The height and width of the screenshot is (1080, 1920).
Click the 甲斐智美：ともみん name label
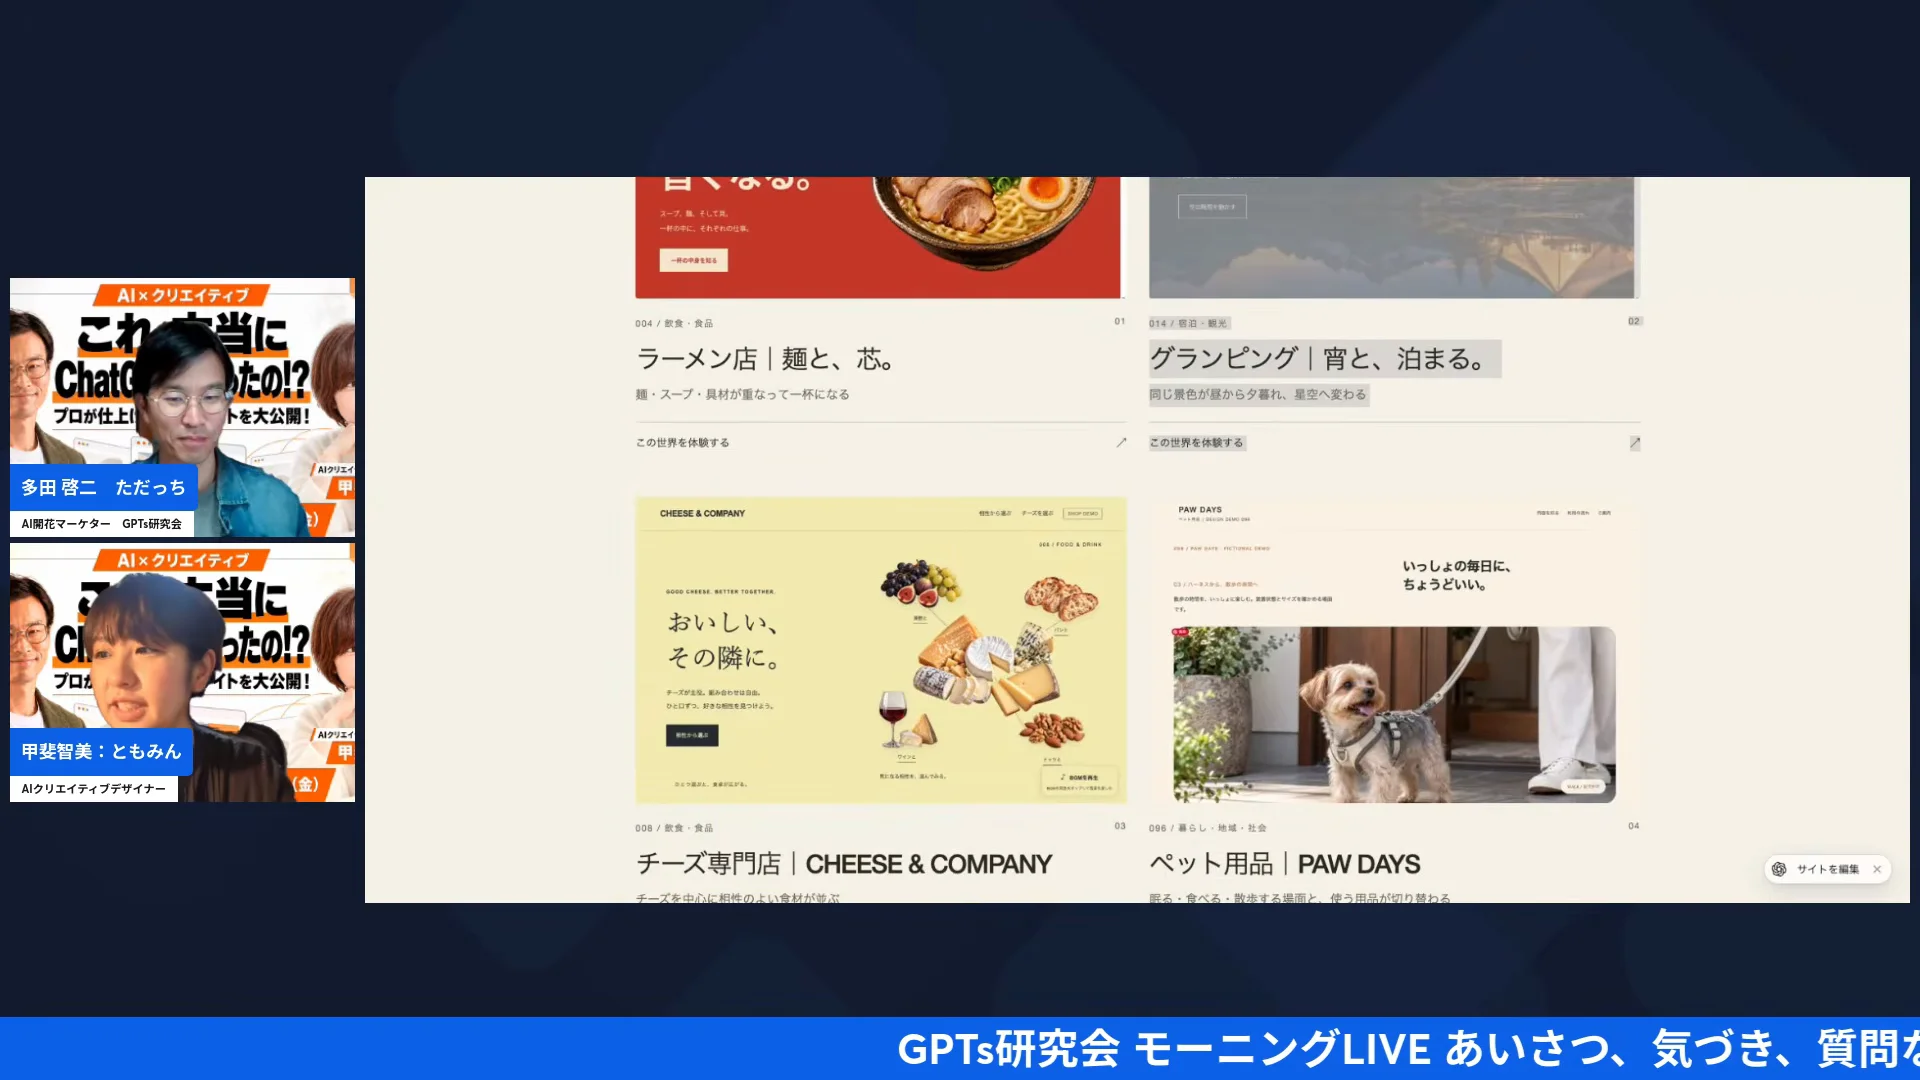coord(101,752)
